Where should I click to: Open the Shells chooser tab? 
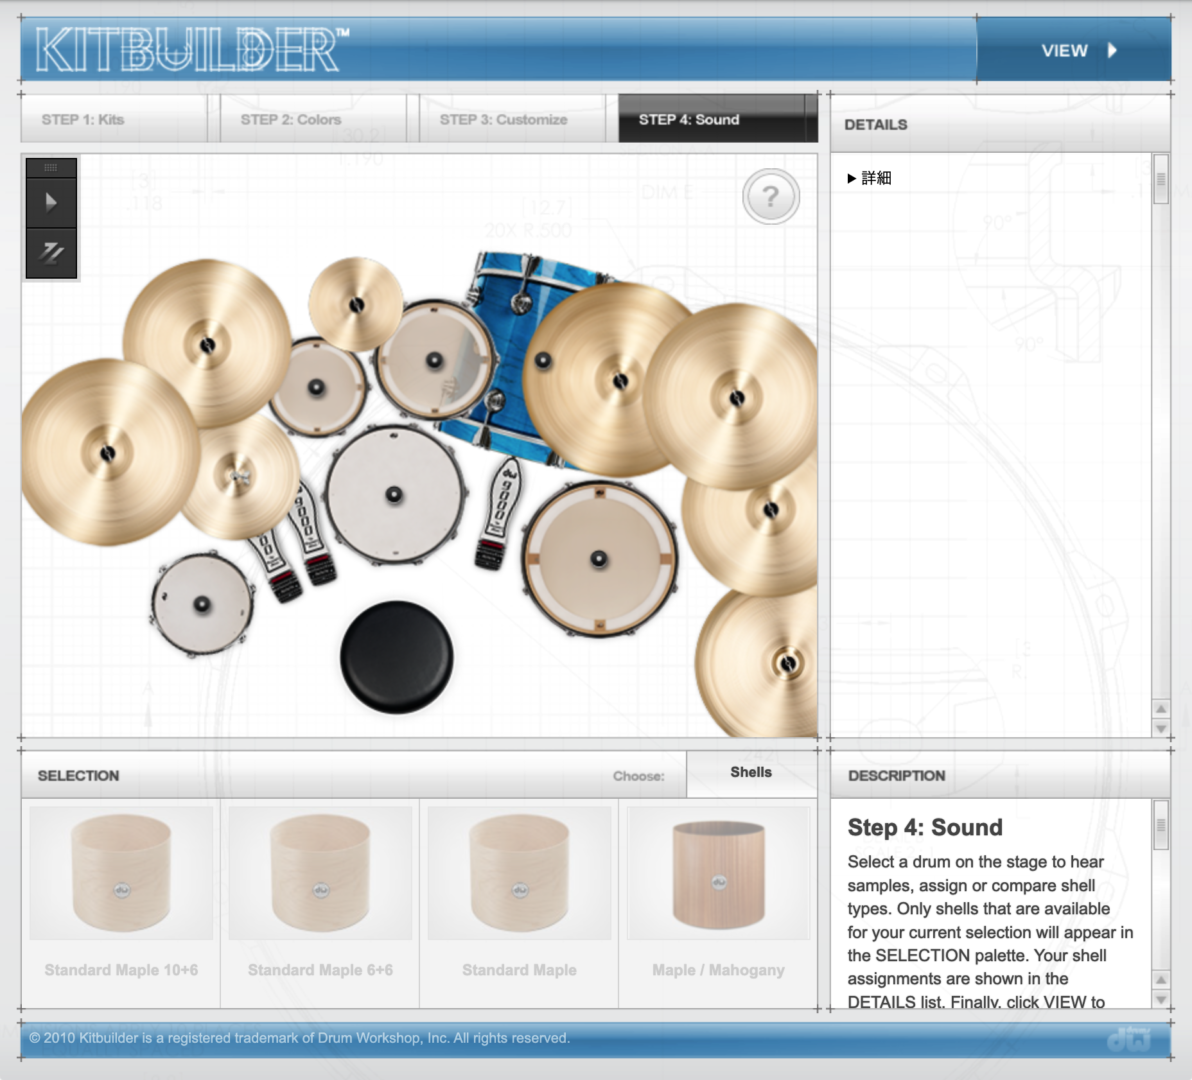(751, 773)
